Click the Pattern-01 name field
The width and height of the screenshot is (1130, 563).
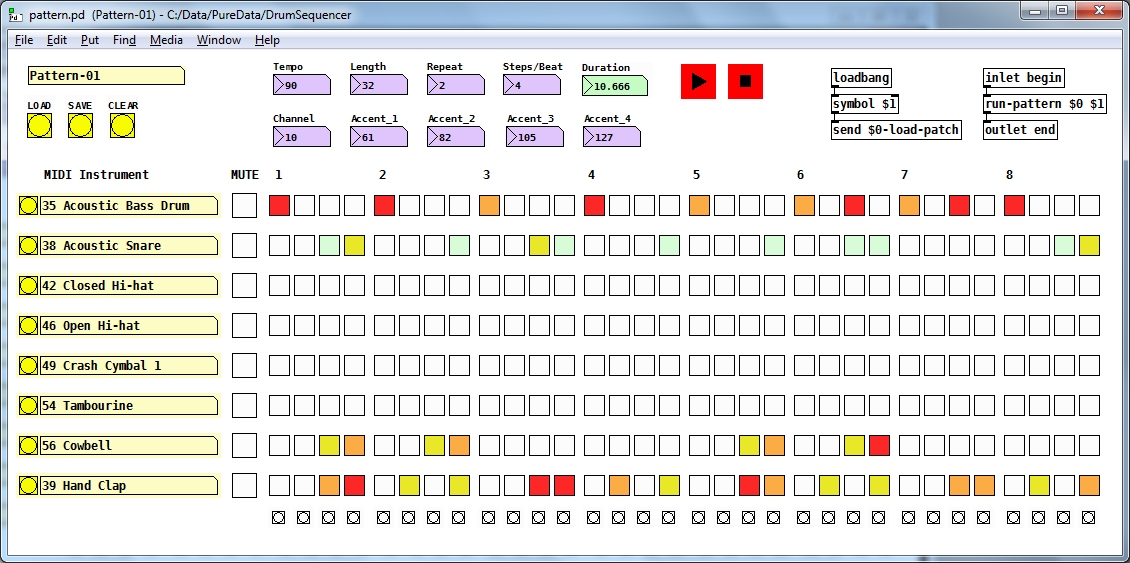click(107, 76)
